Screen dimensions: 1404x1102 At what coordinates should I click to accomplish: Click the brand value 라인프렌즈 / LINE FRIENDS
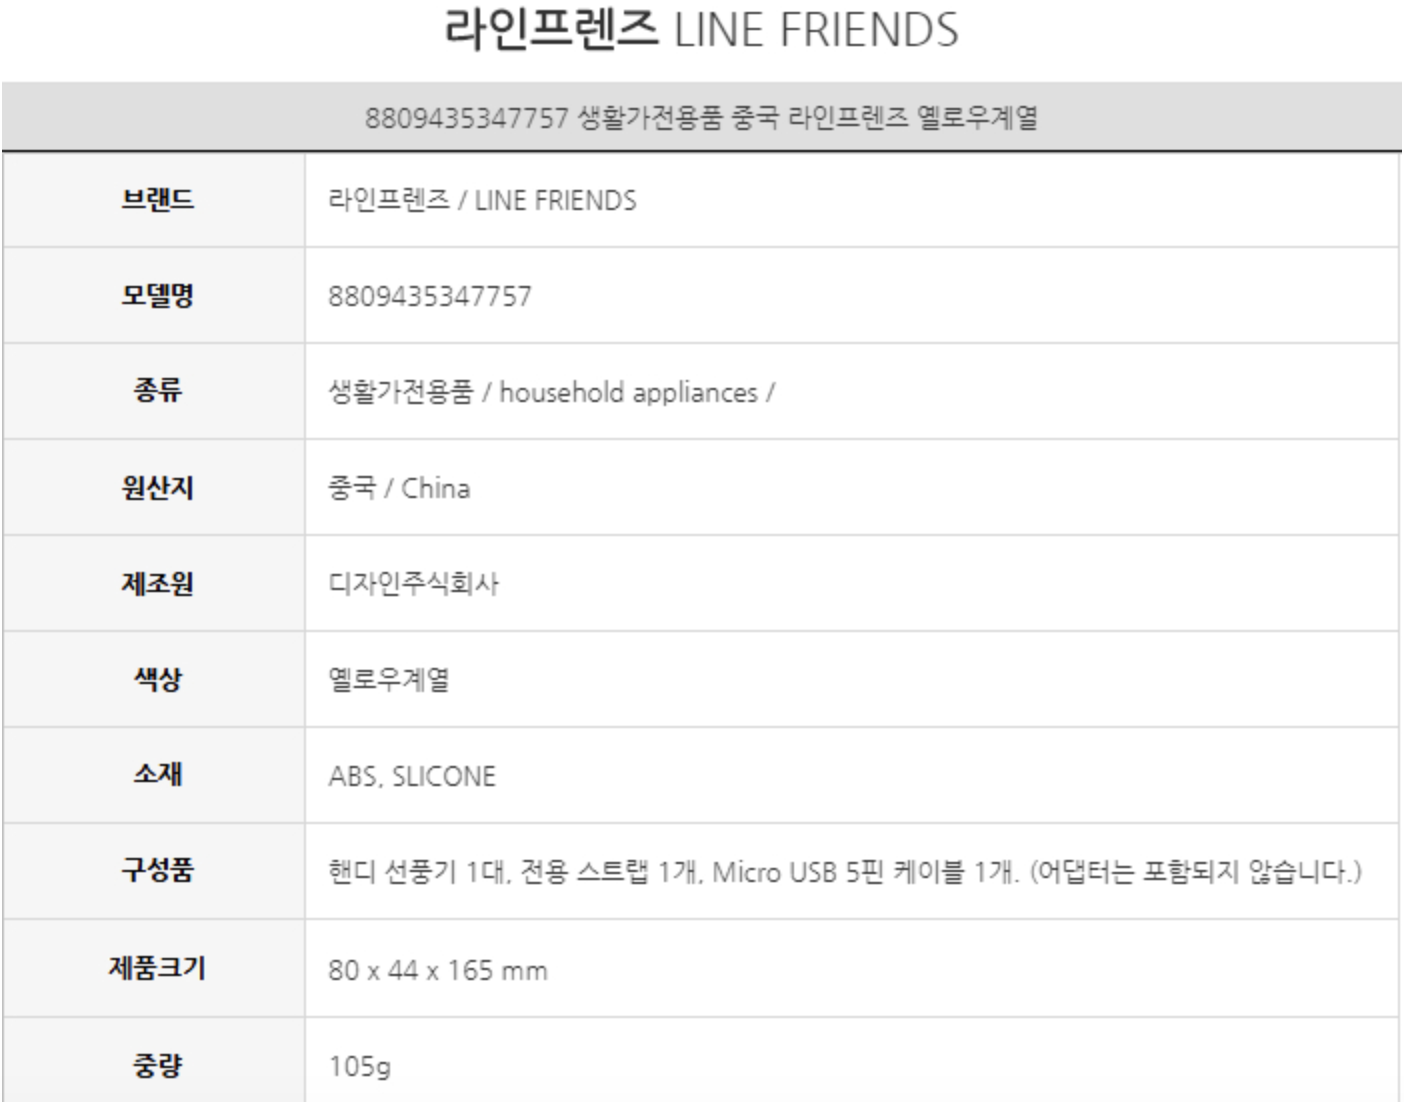482,200
